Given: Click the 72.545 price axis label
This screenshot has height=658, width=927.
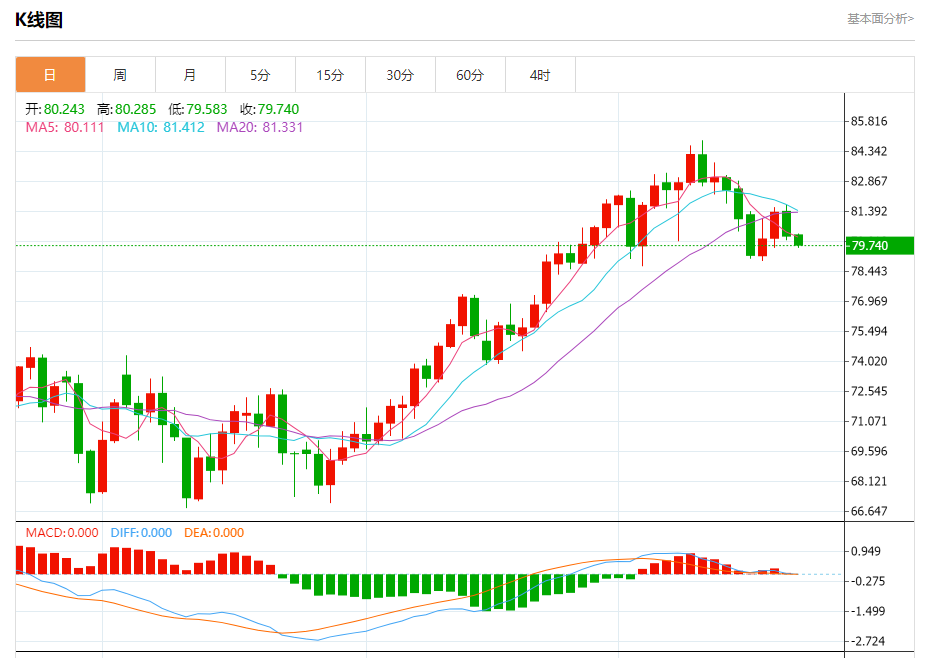Looking at the screenshot, I should pos(869,391).
